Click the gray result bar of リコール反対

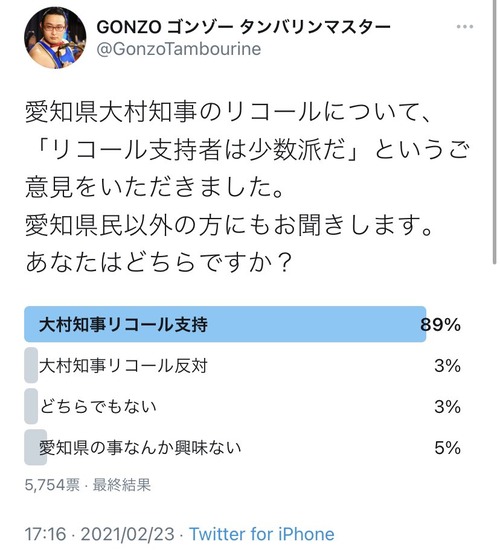[31, 365]
